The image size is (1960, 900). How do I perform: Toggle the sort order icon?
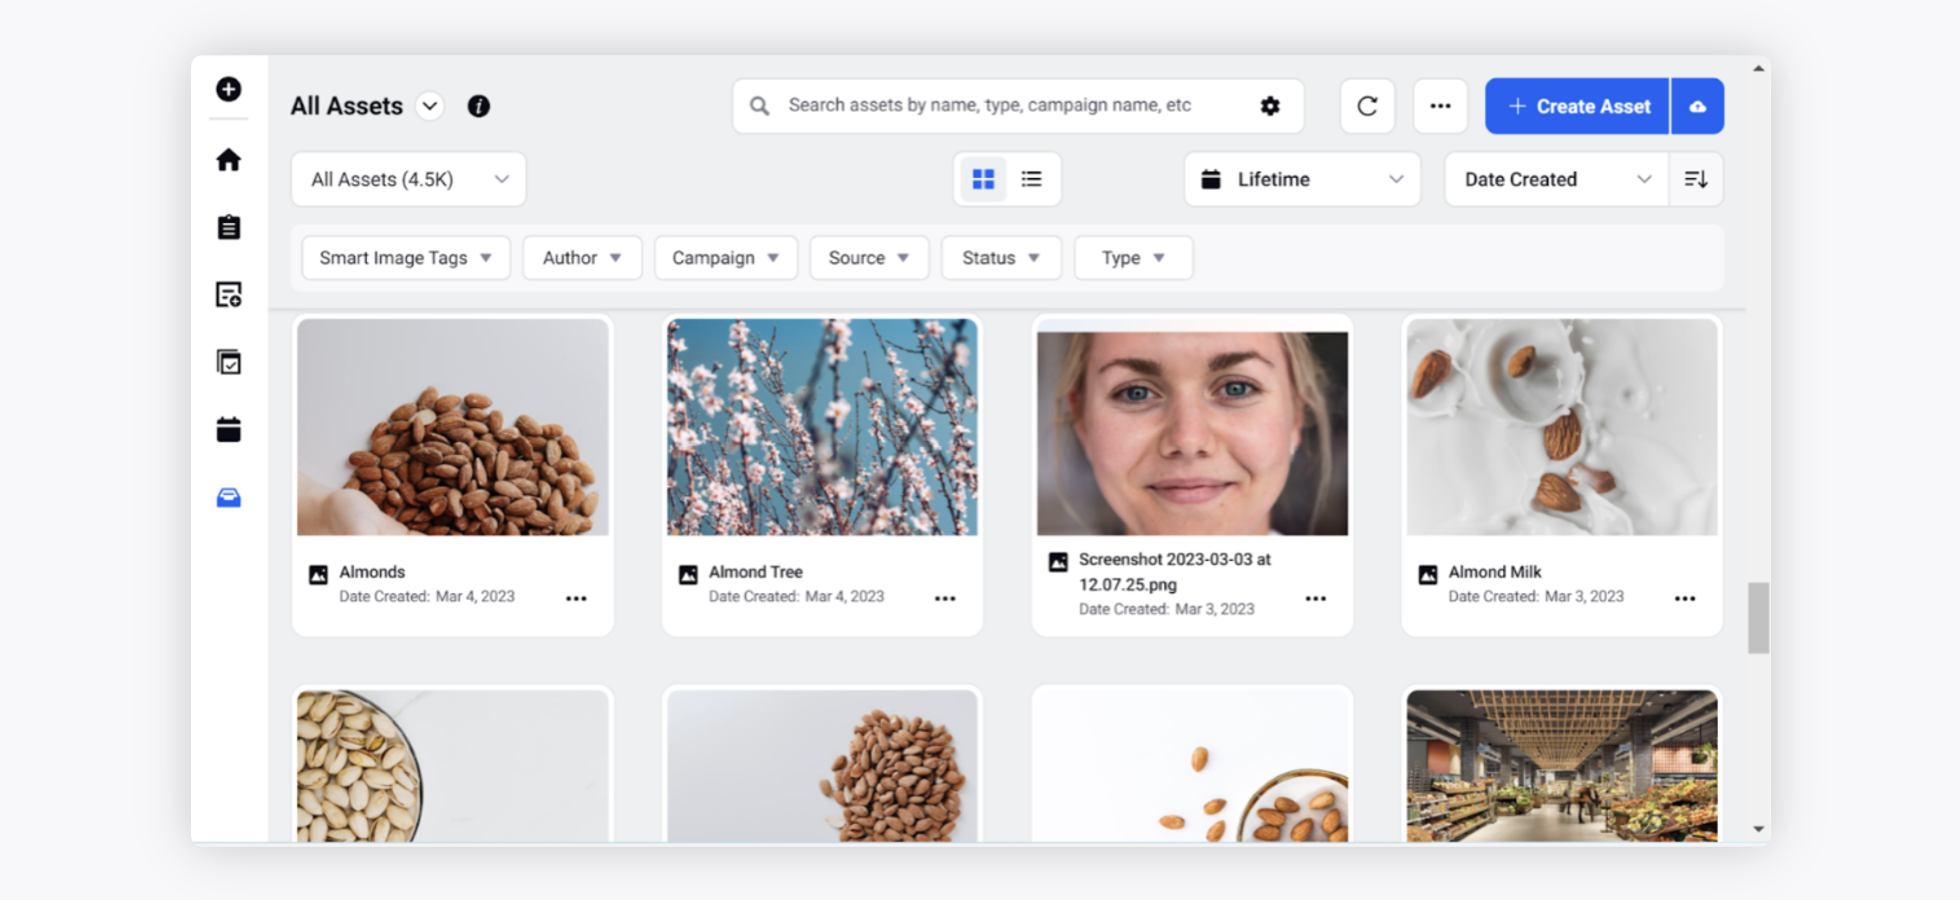click(x=1696, y=179)
